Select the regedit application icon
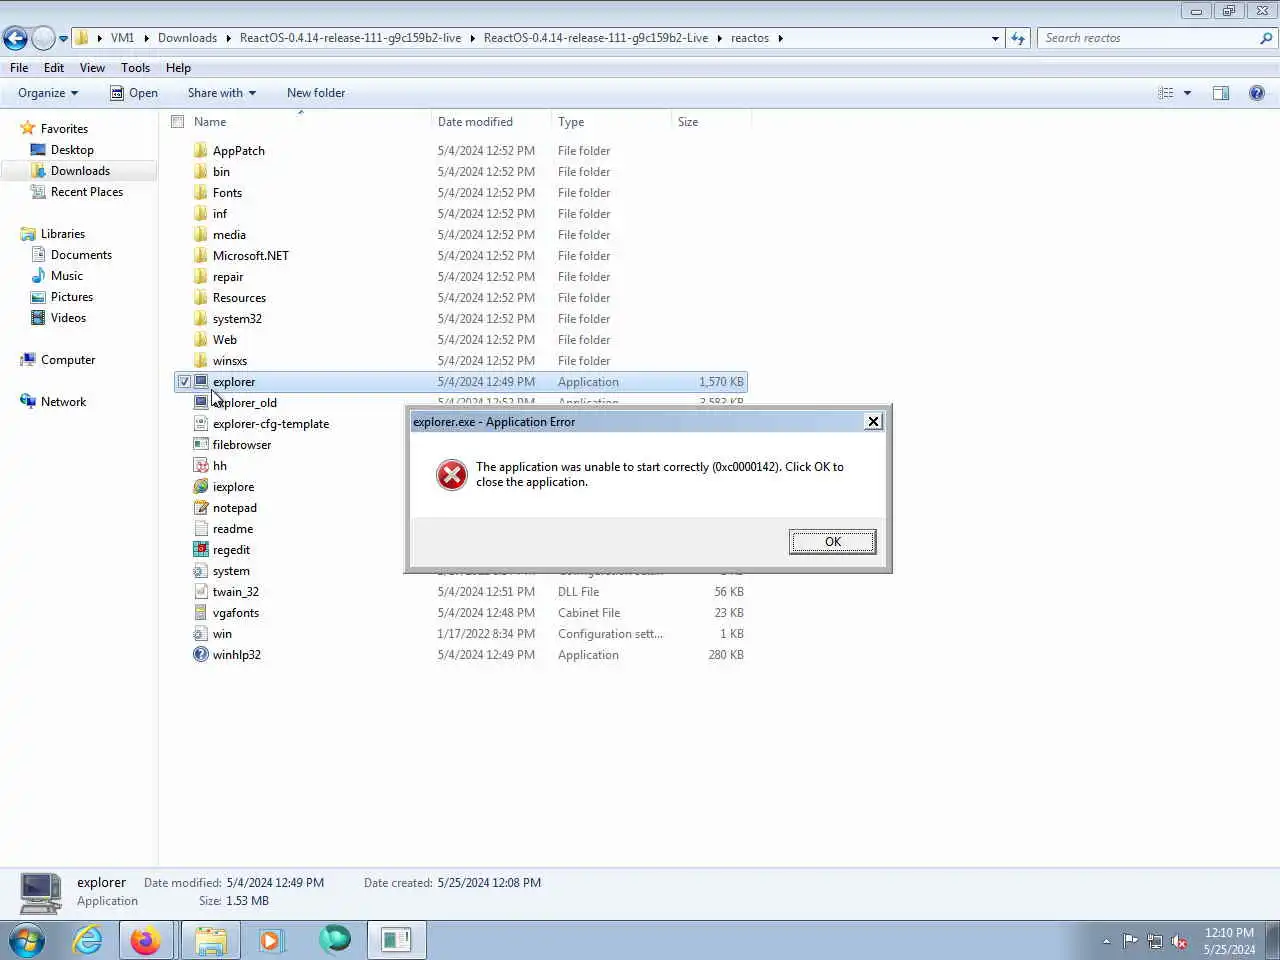 pyautogui.click(x=200, y=550)
